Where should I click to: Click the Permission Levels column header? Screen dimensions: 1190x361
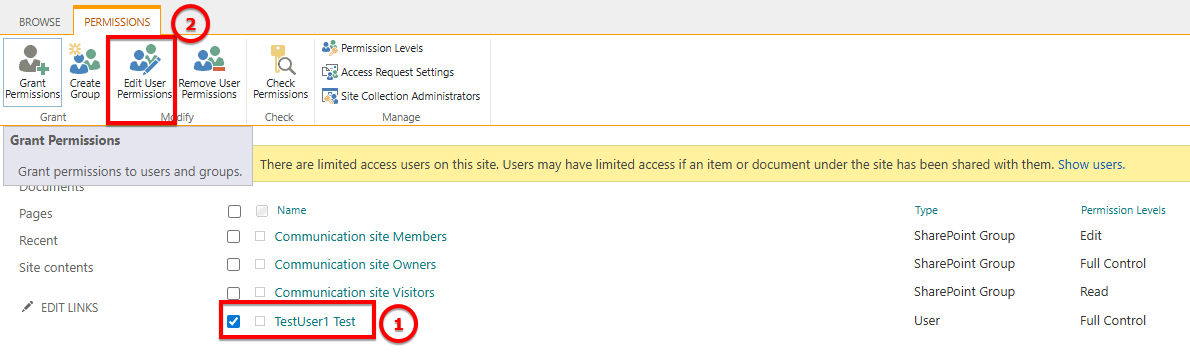tap(1122, 211)
